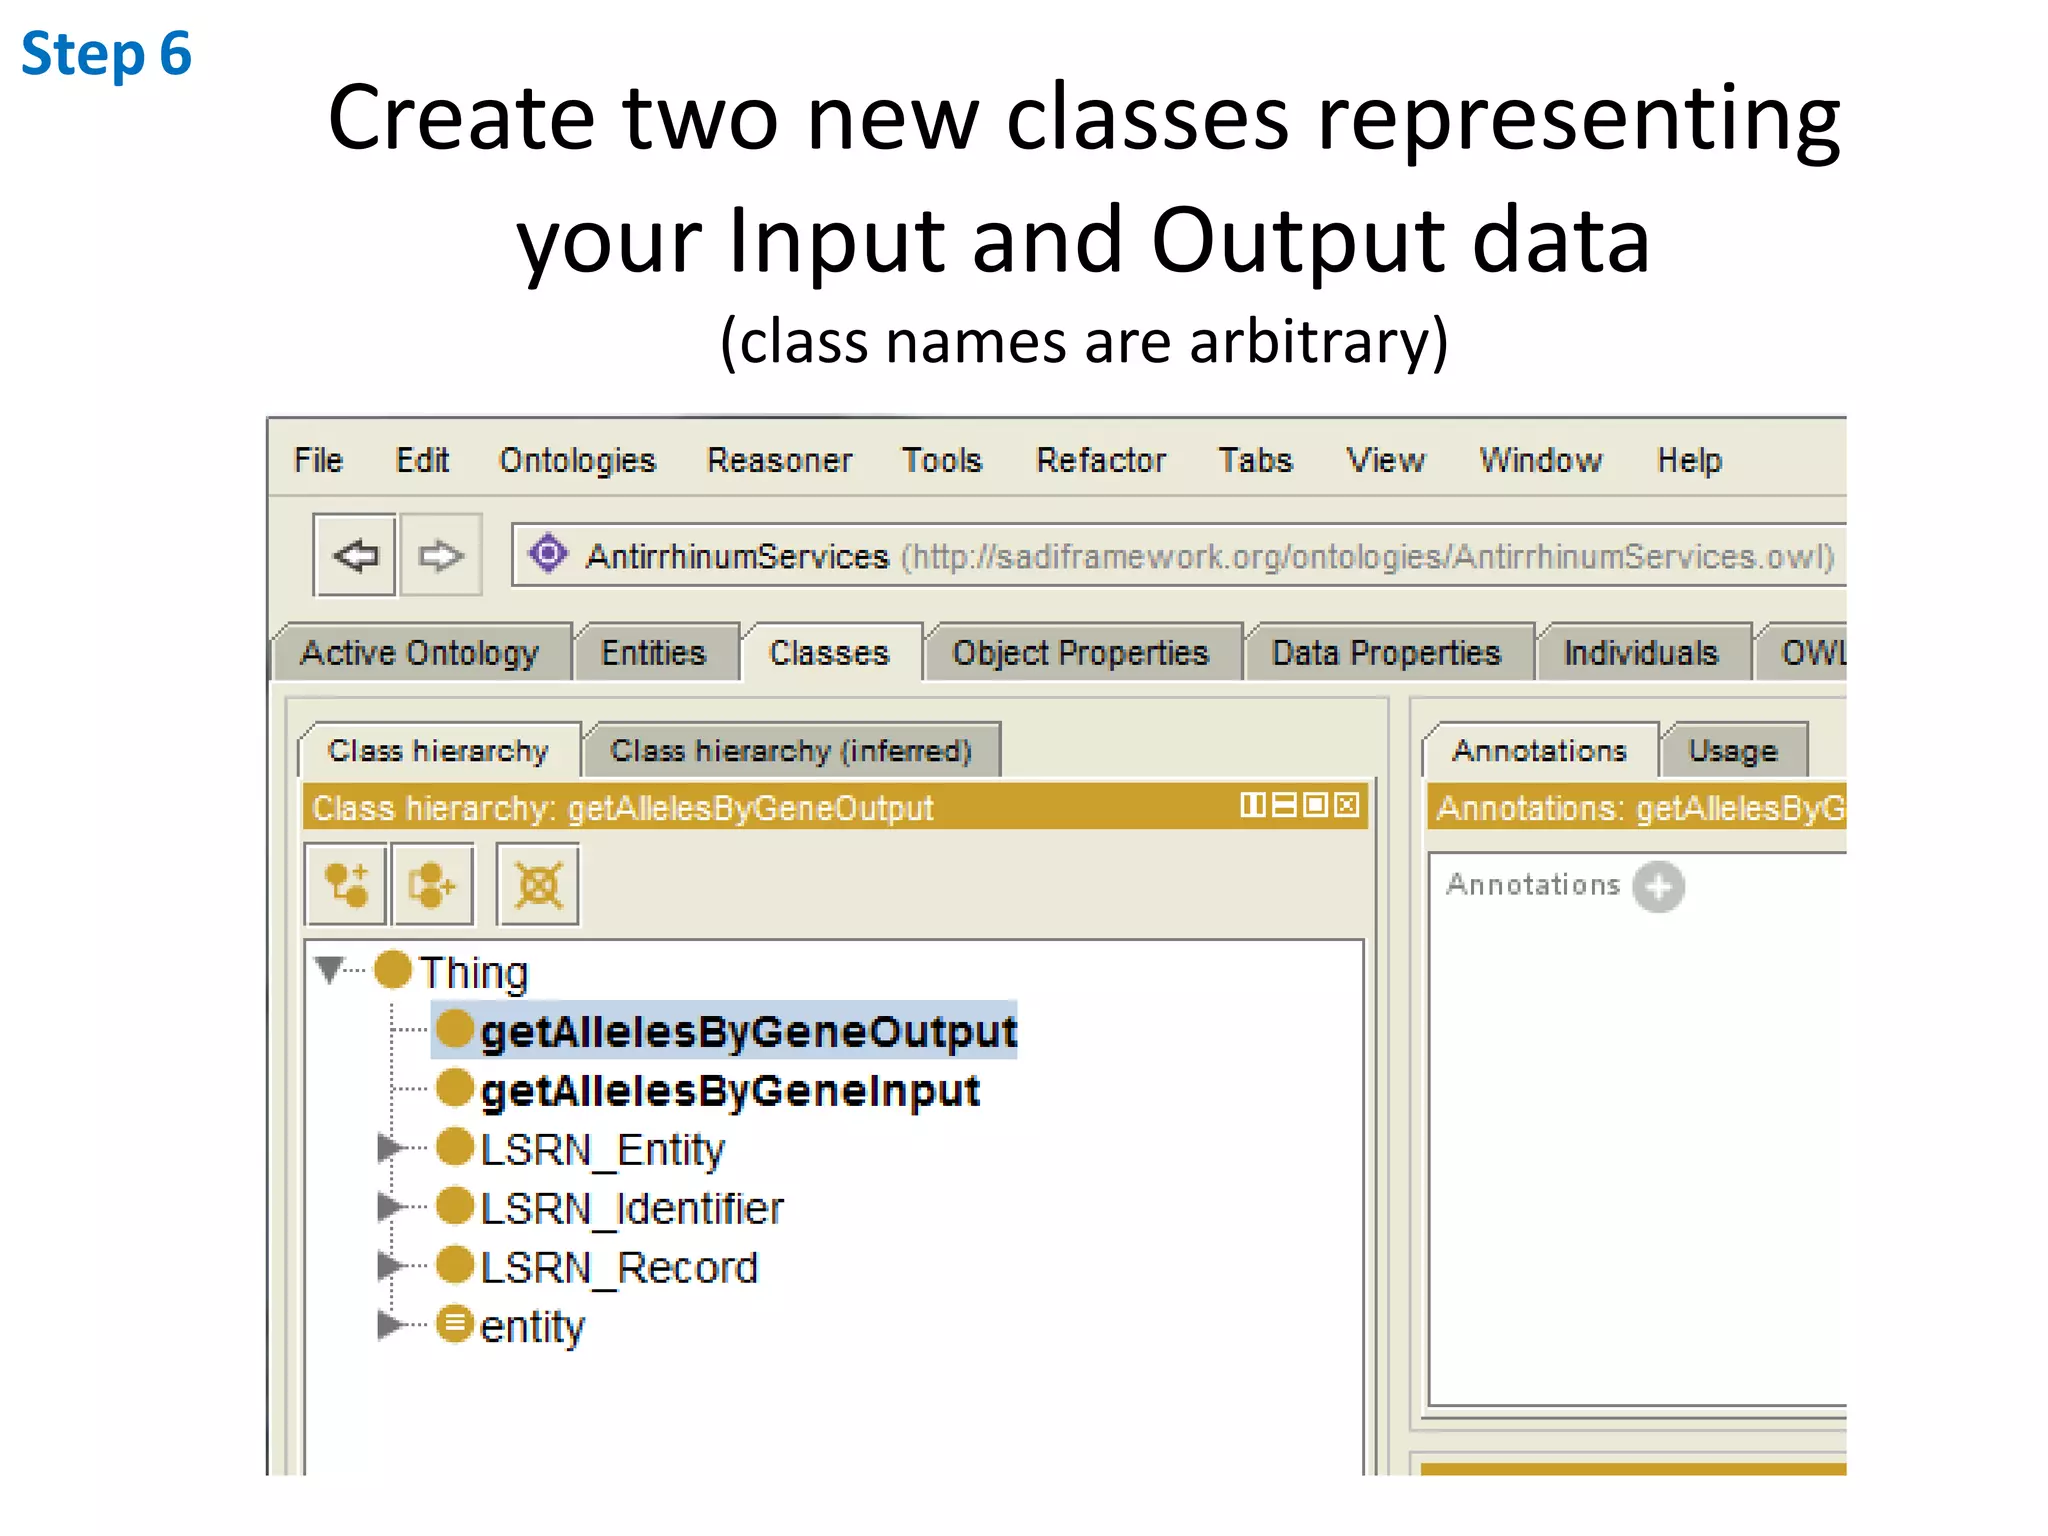Select the Thing root class label
Viewport: 2048px width, 1536px height.
473,972
